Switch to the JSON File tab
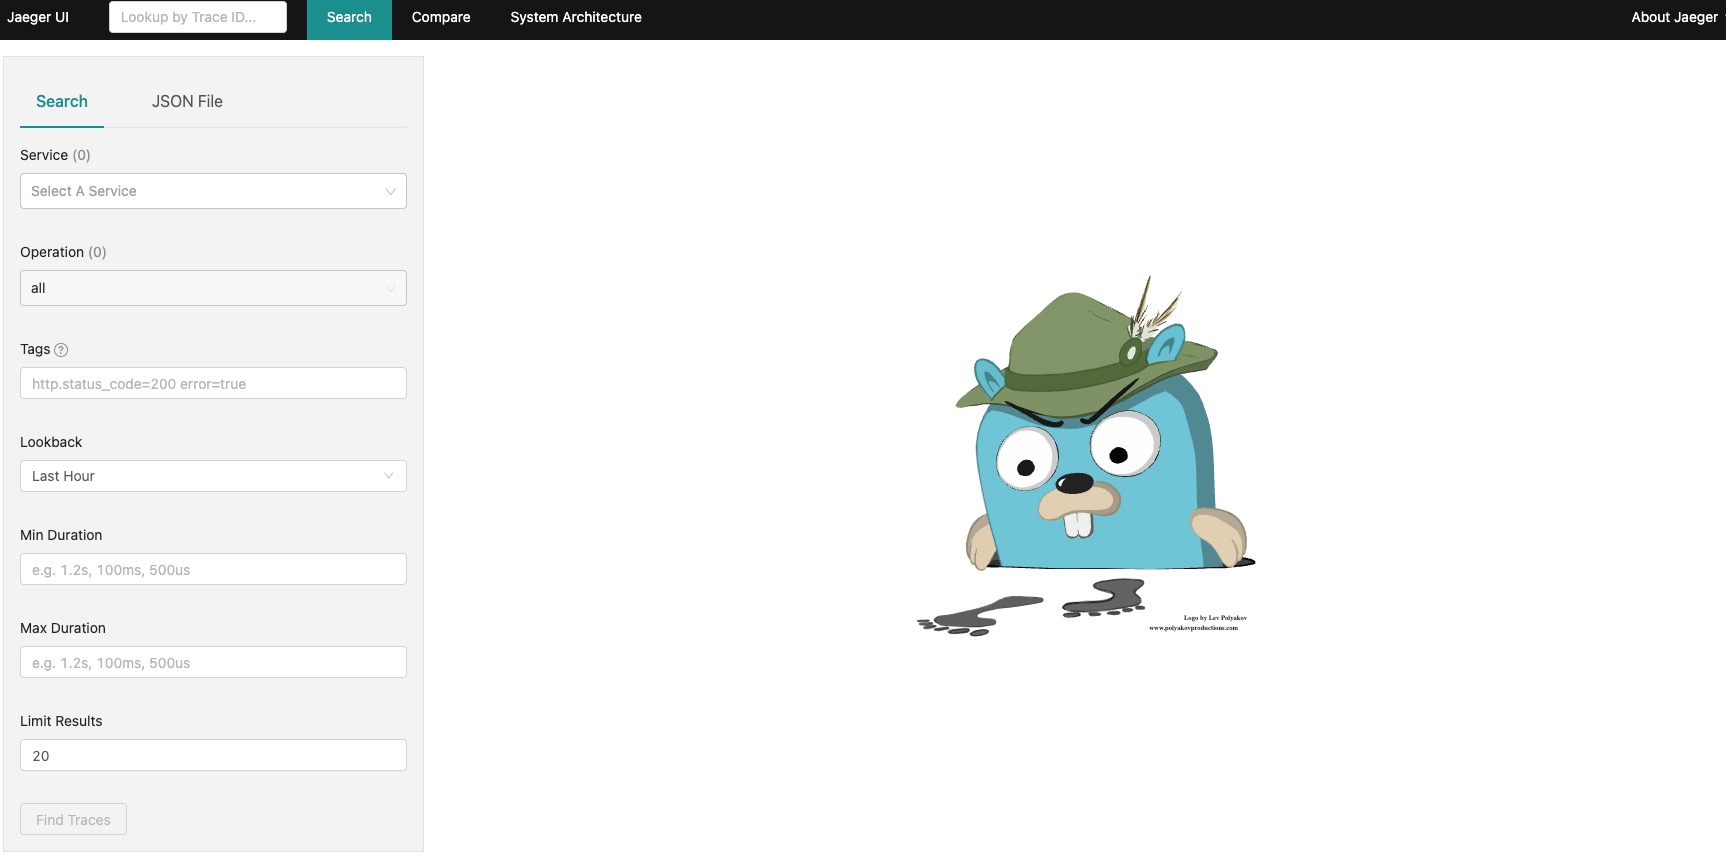Screen dimensions: 1726x861 click(x=187, y=101)
